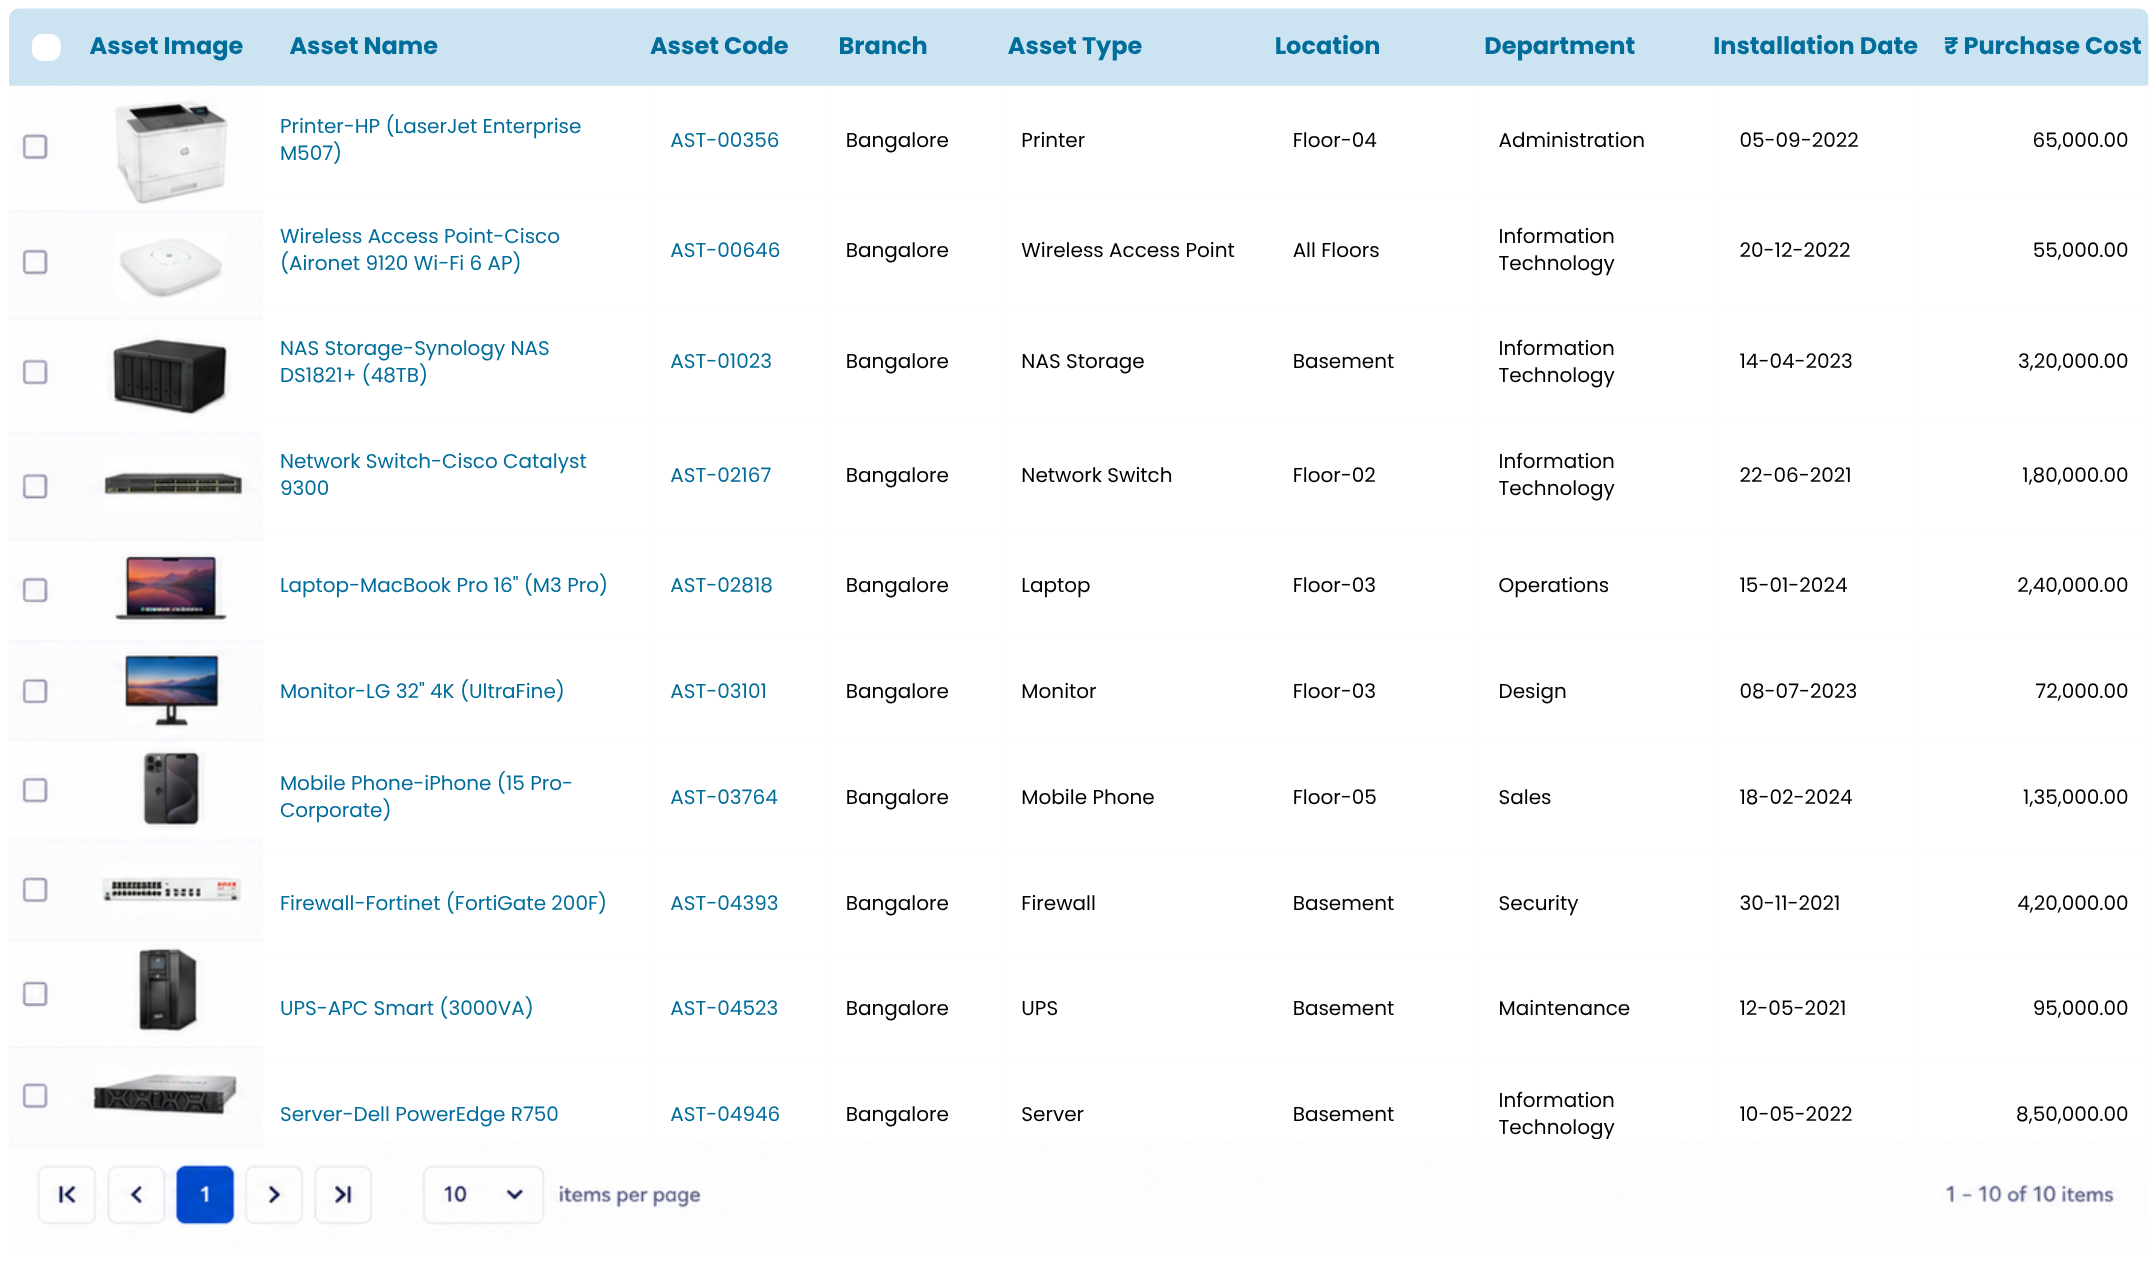Select the Server-Dell PowerEdge R750 row checkbox
Viewport: 2156px width, 1266px height.
point(35,1095)
